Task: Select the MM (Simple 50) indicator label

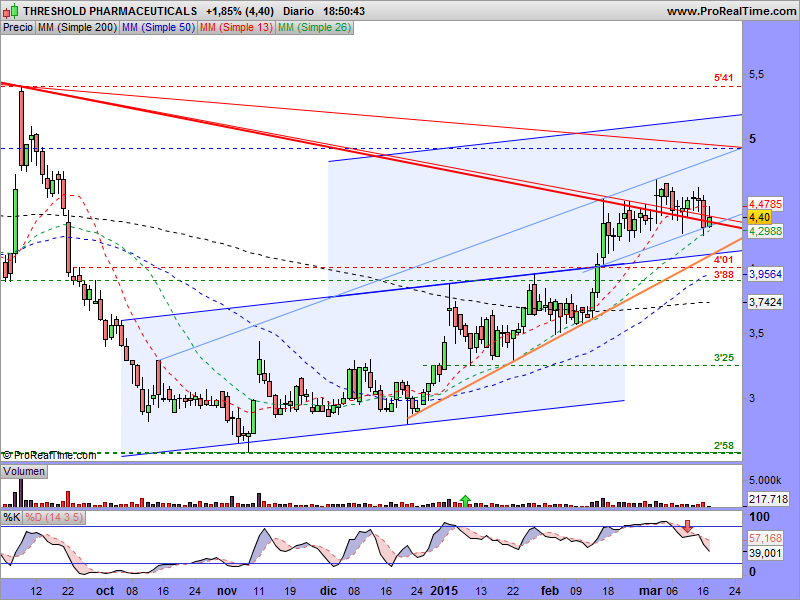Action: point(158,28)
